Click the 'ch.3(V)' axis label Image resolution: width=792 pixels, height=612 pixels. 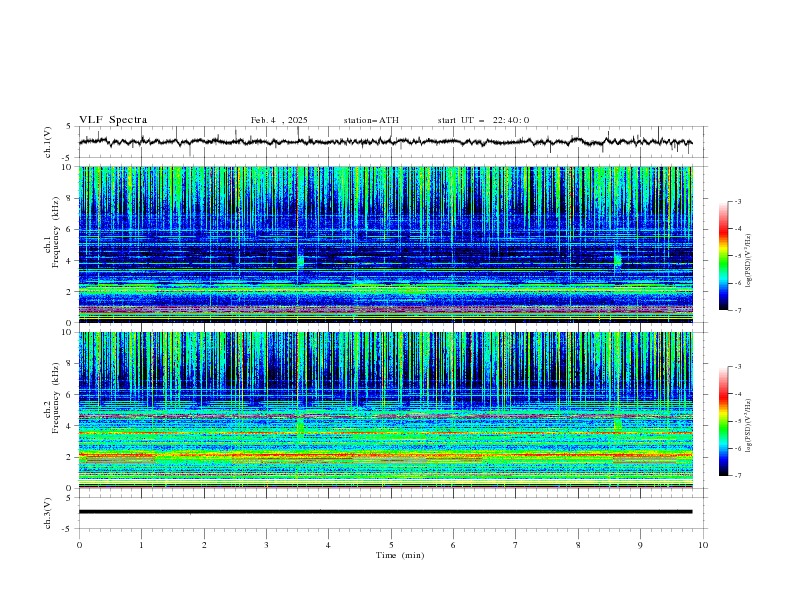(48, 513)
